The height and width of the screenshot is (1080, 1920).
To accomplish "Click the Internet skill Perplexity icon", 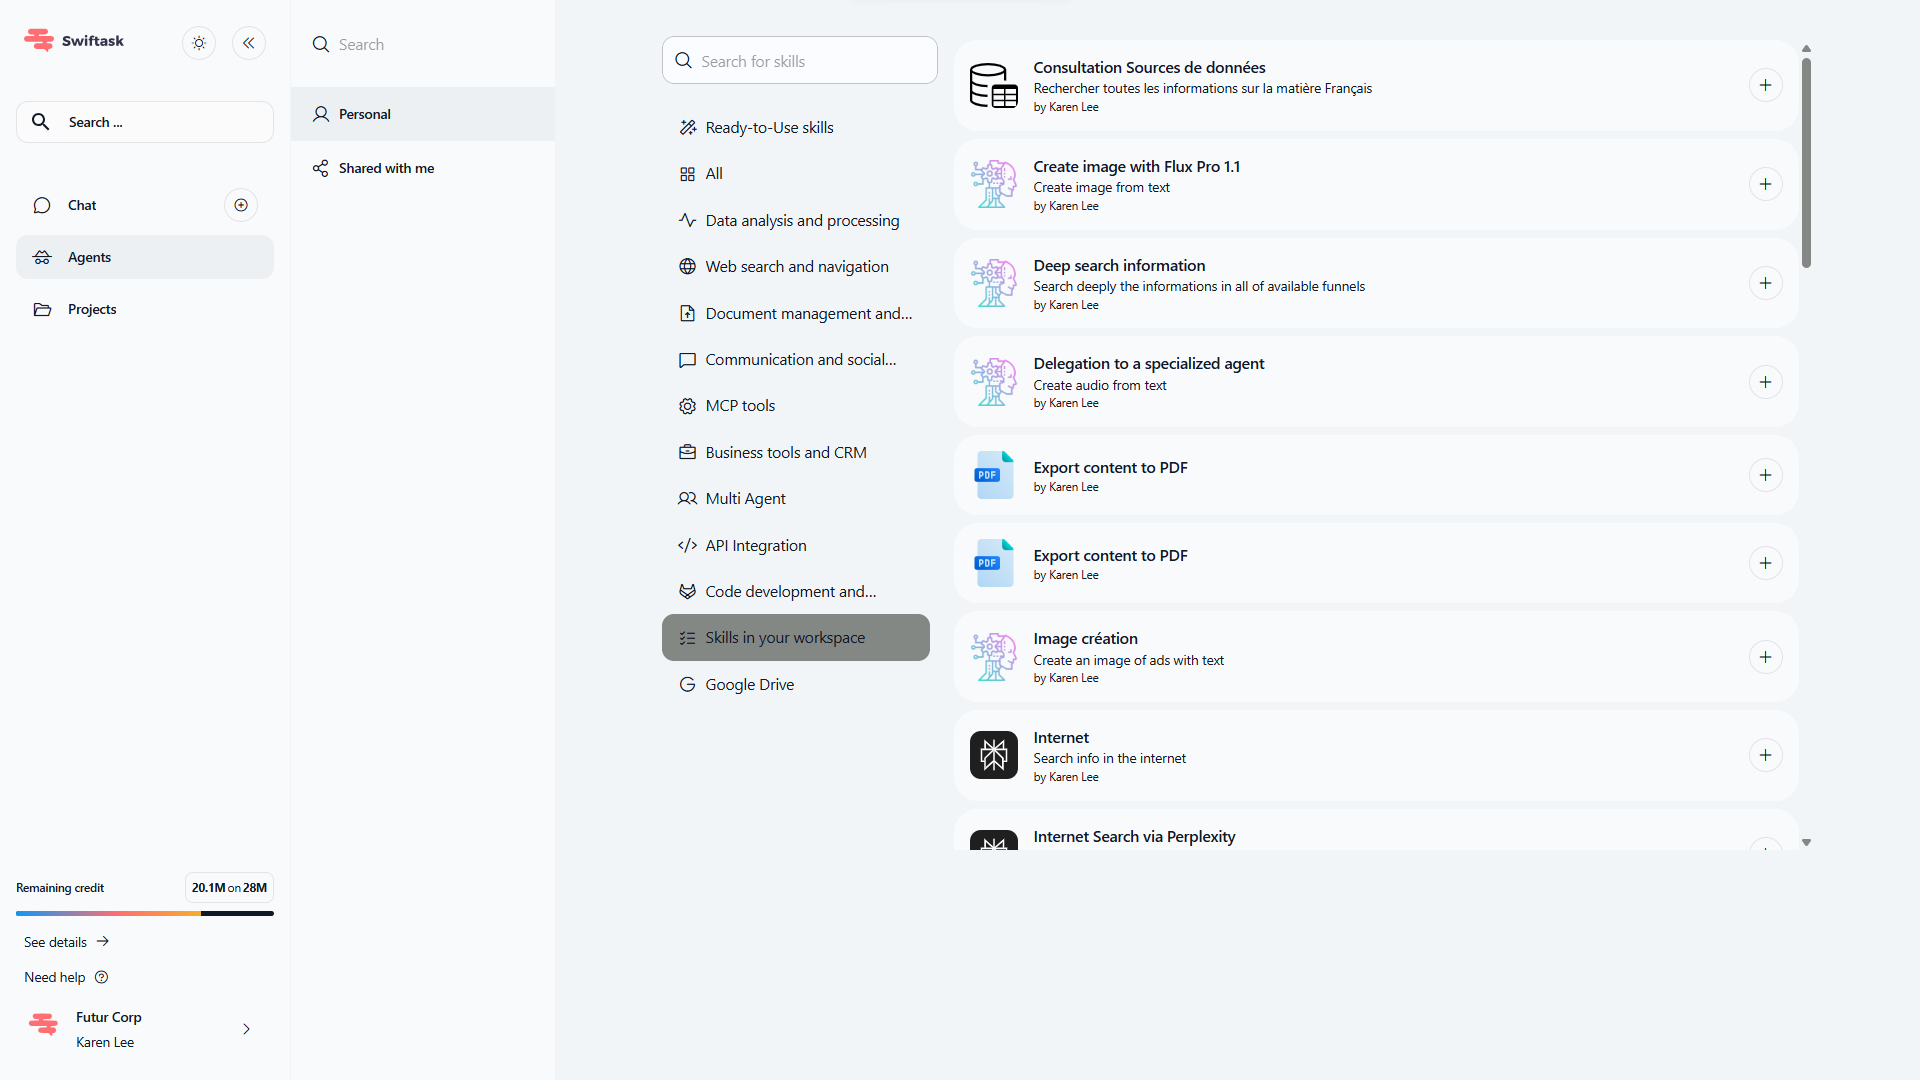I will click(993, 755).
